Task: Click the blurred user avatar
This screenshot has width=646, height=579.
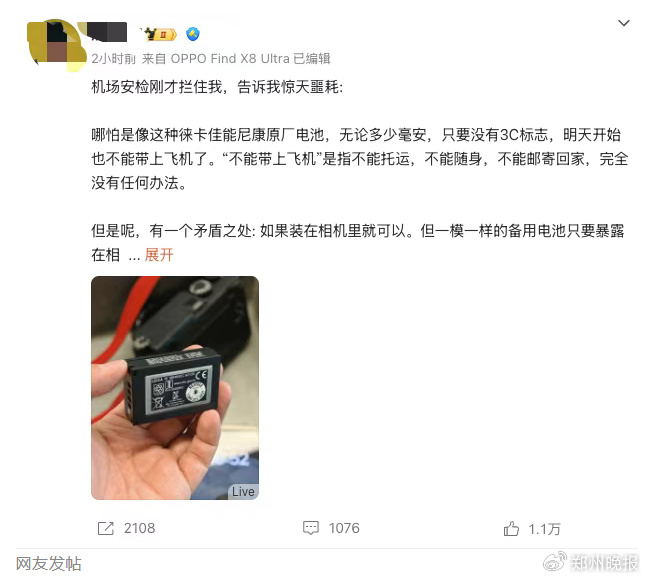Action: tap(56, 45)
